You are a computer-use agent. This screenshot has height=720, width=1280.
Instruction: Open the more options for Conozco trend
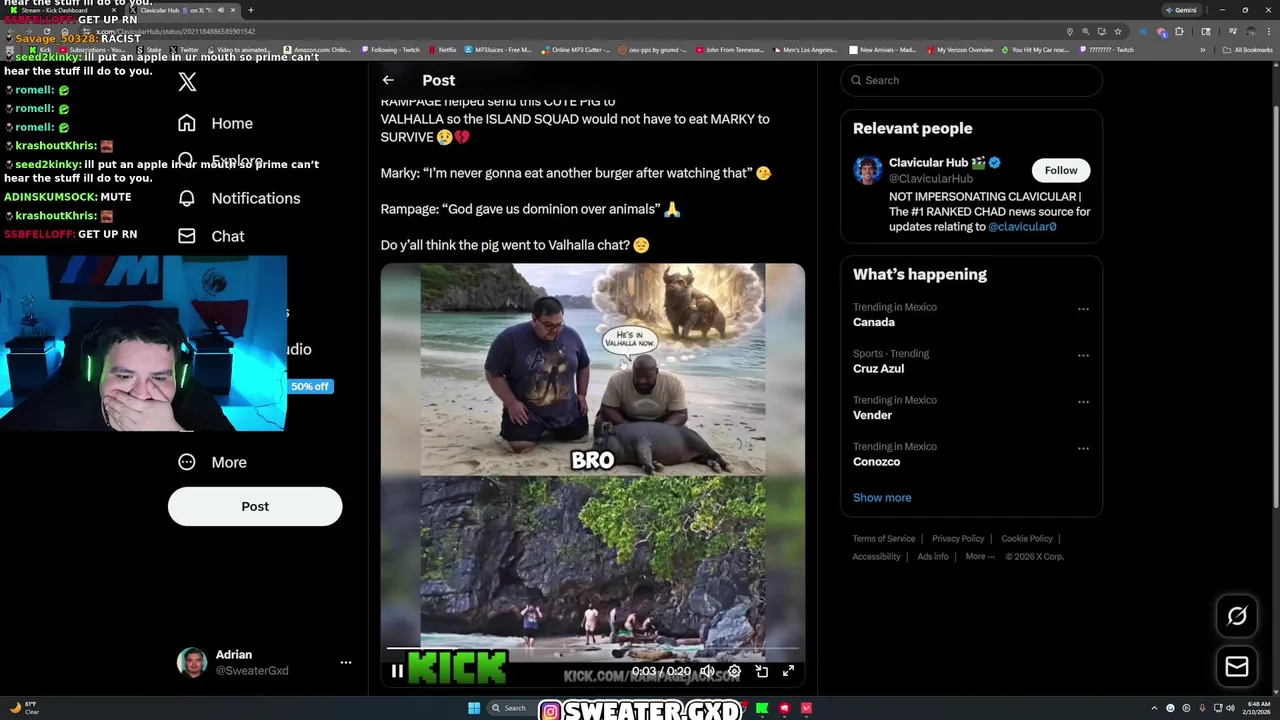(x=1083, y=448)
